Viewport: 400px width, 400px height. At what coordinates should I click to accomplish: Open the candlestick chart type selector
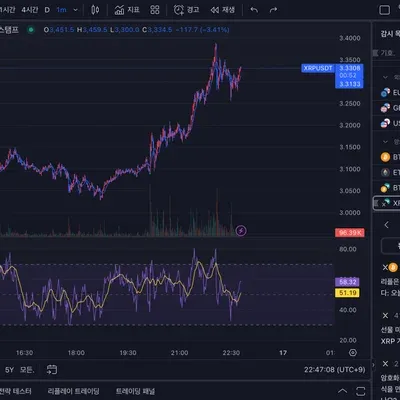pyautogui.click(x=95, y=10)
